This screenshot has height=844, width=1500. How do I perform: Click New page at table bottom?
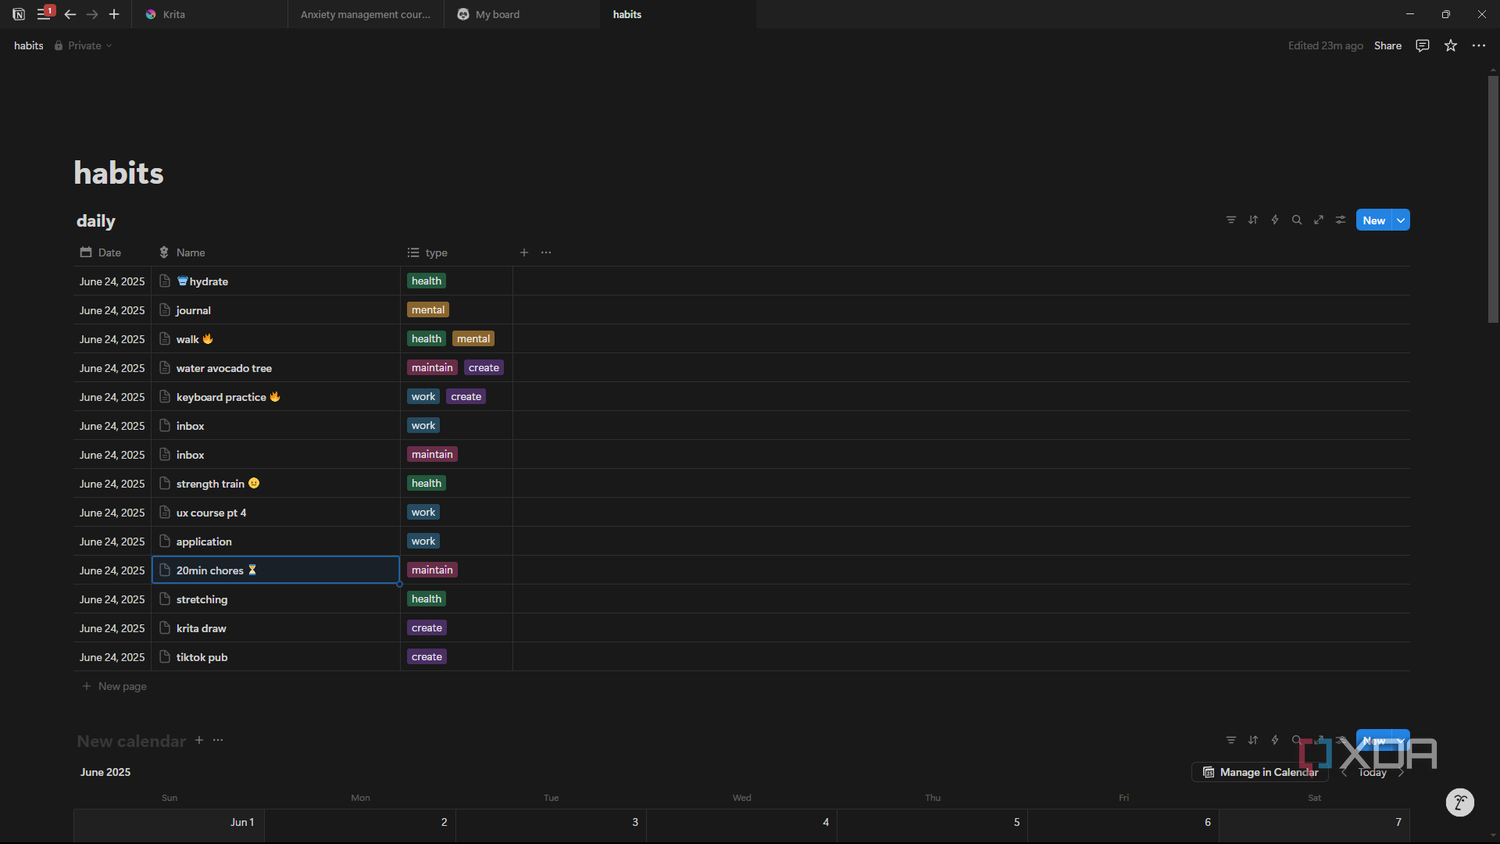[114, 687]
